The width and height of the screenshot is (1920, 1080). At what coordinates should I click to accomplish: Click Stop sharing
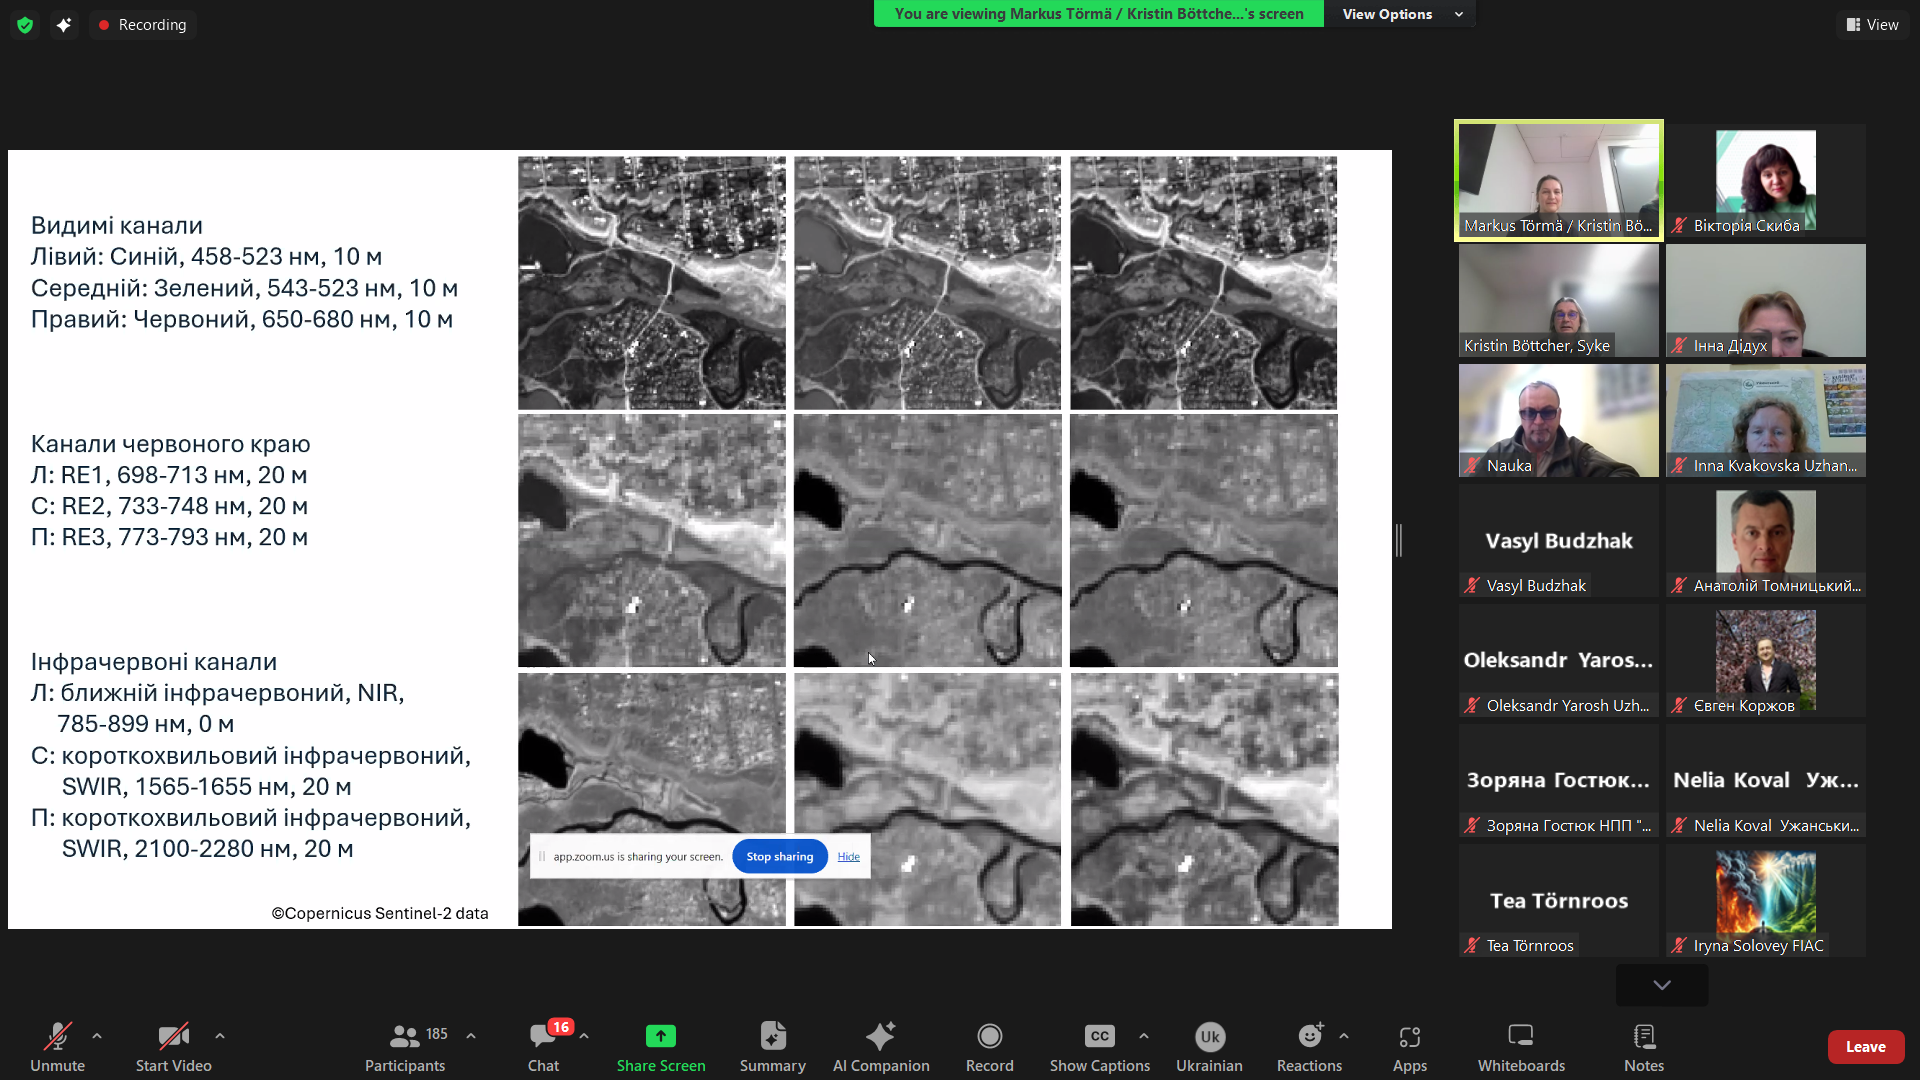(779, 856)
